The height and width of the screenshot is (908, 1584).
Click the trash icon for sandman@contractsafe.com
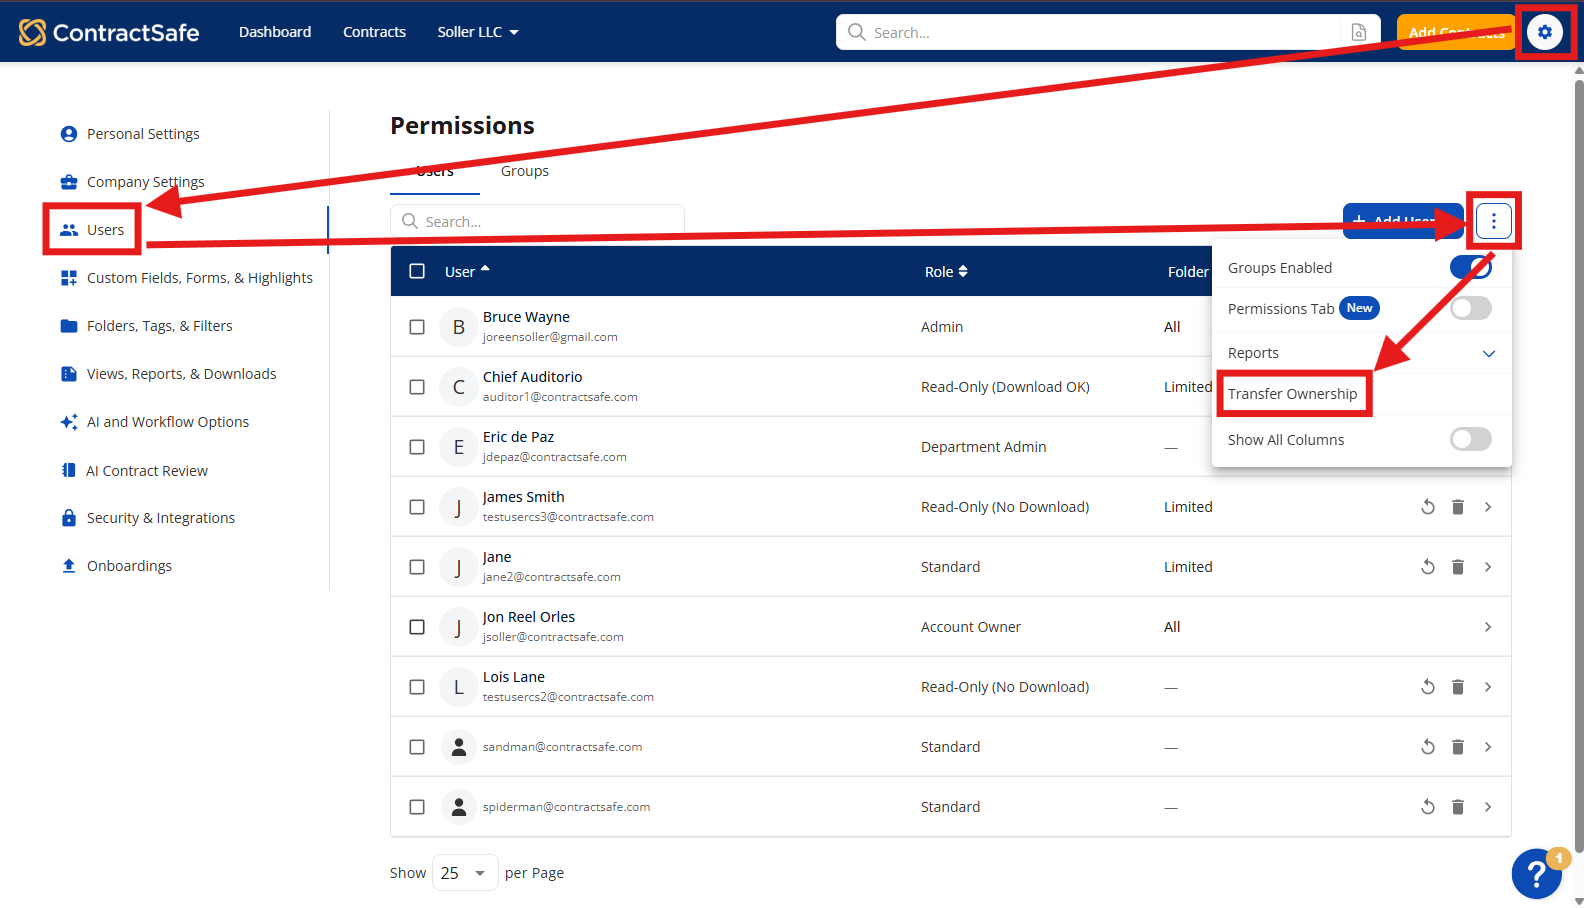1458,747
